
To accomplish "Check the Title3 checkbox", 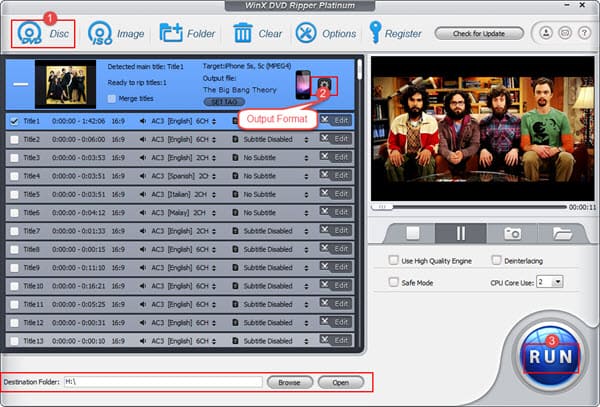I will 14,158.
